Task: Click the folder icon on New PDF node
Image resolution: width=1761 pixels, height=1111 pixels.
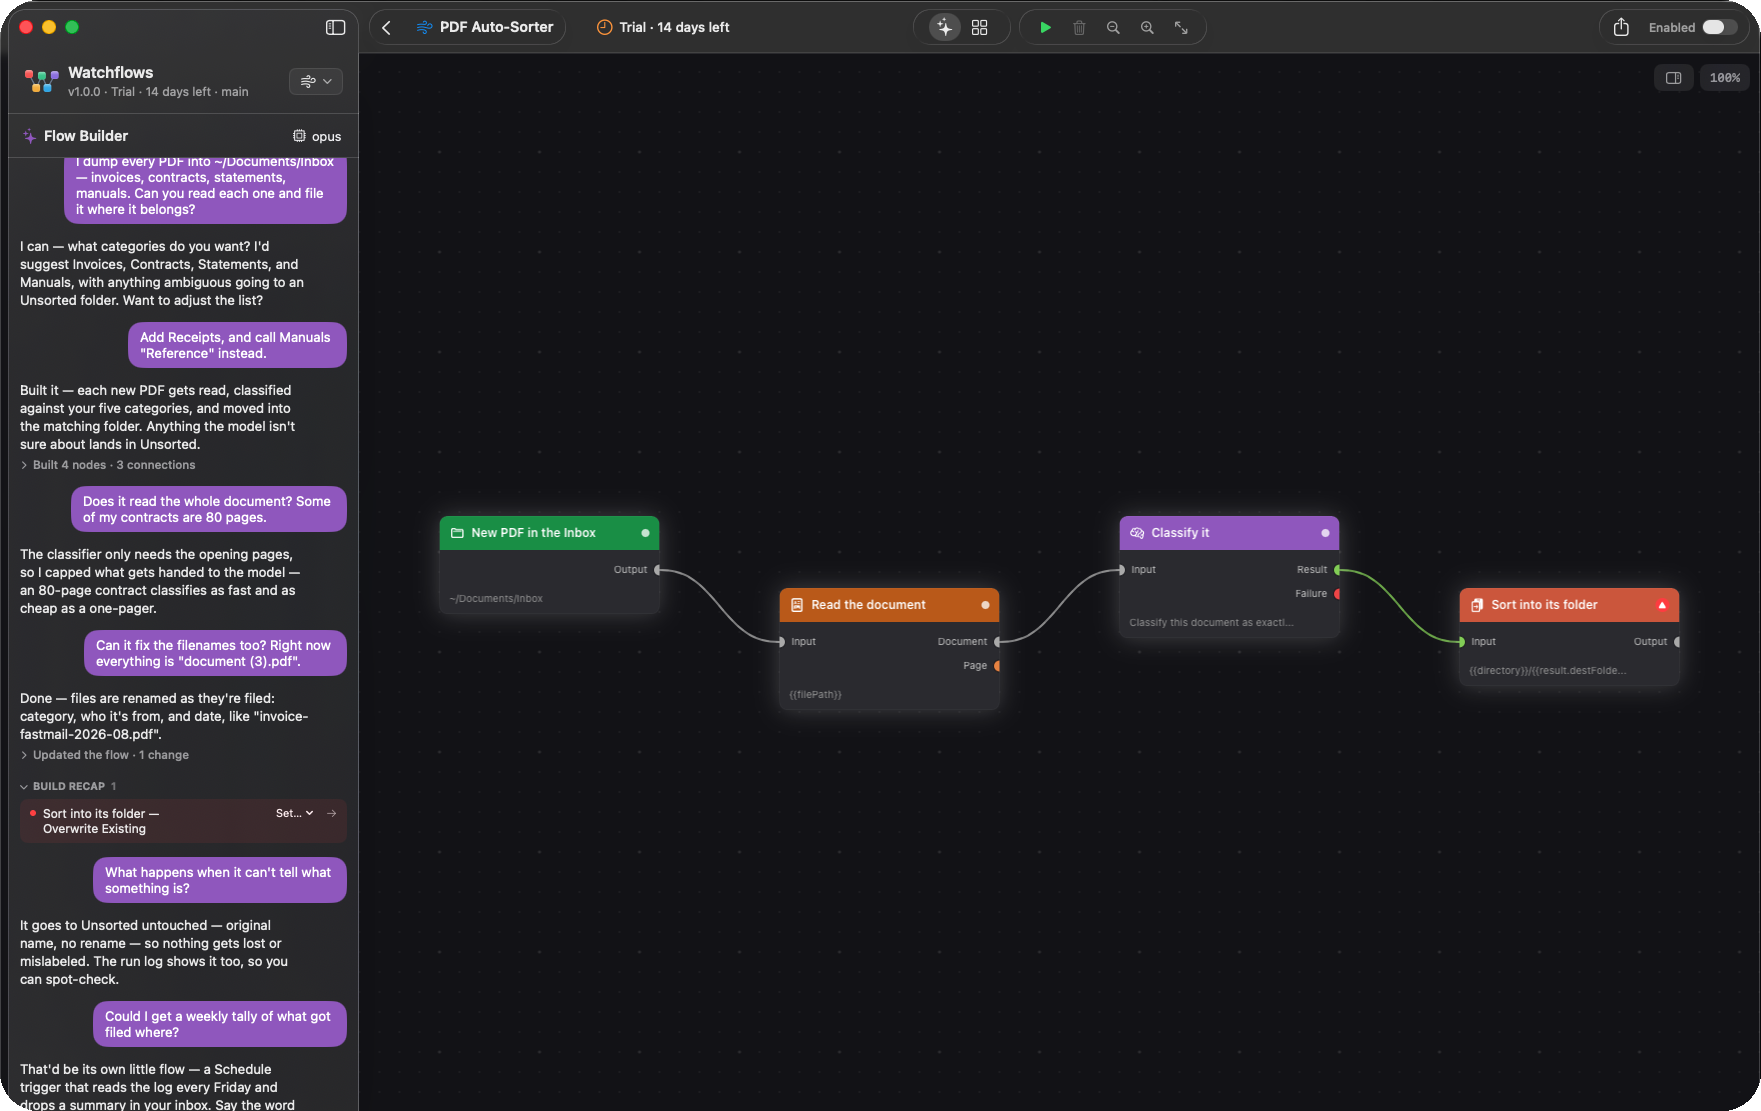Action: pyautogui.click(x=457, y=533)
